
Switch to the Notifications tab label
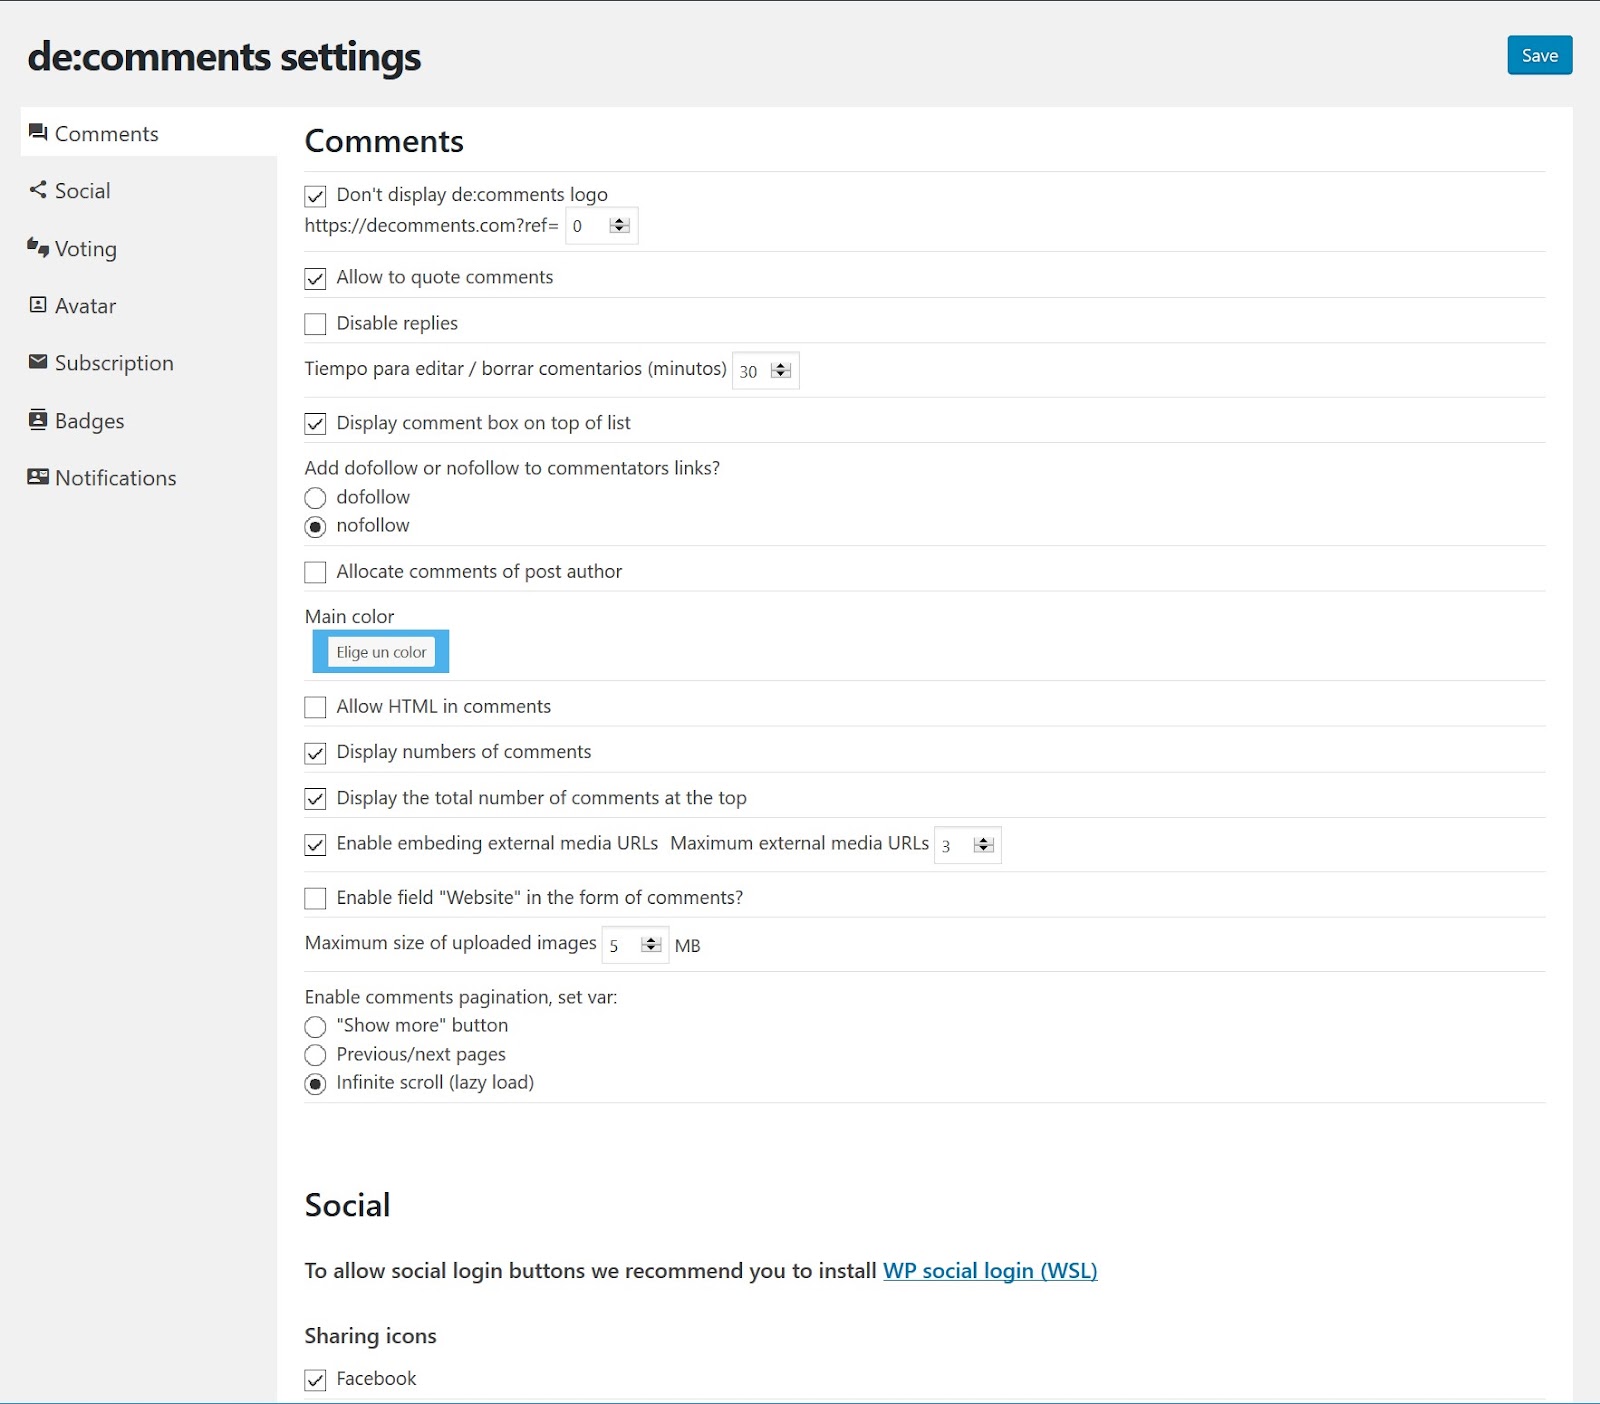115,478
